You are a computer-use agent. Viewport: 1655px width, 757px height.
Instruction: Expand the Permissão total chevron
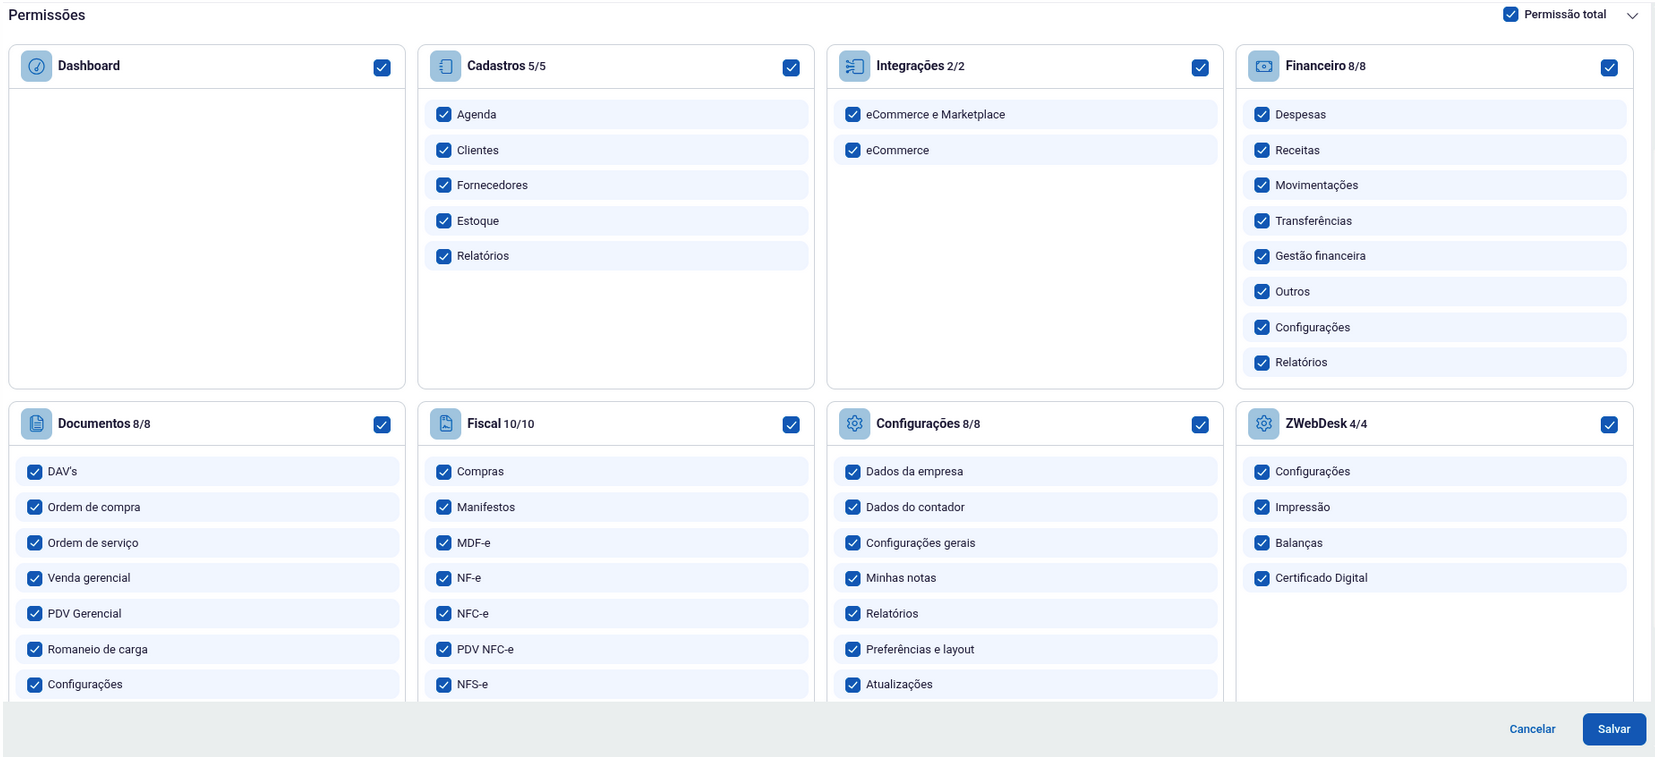tap(1632, 15)
